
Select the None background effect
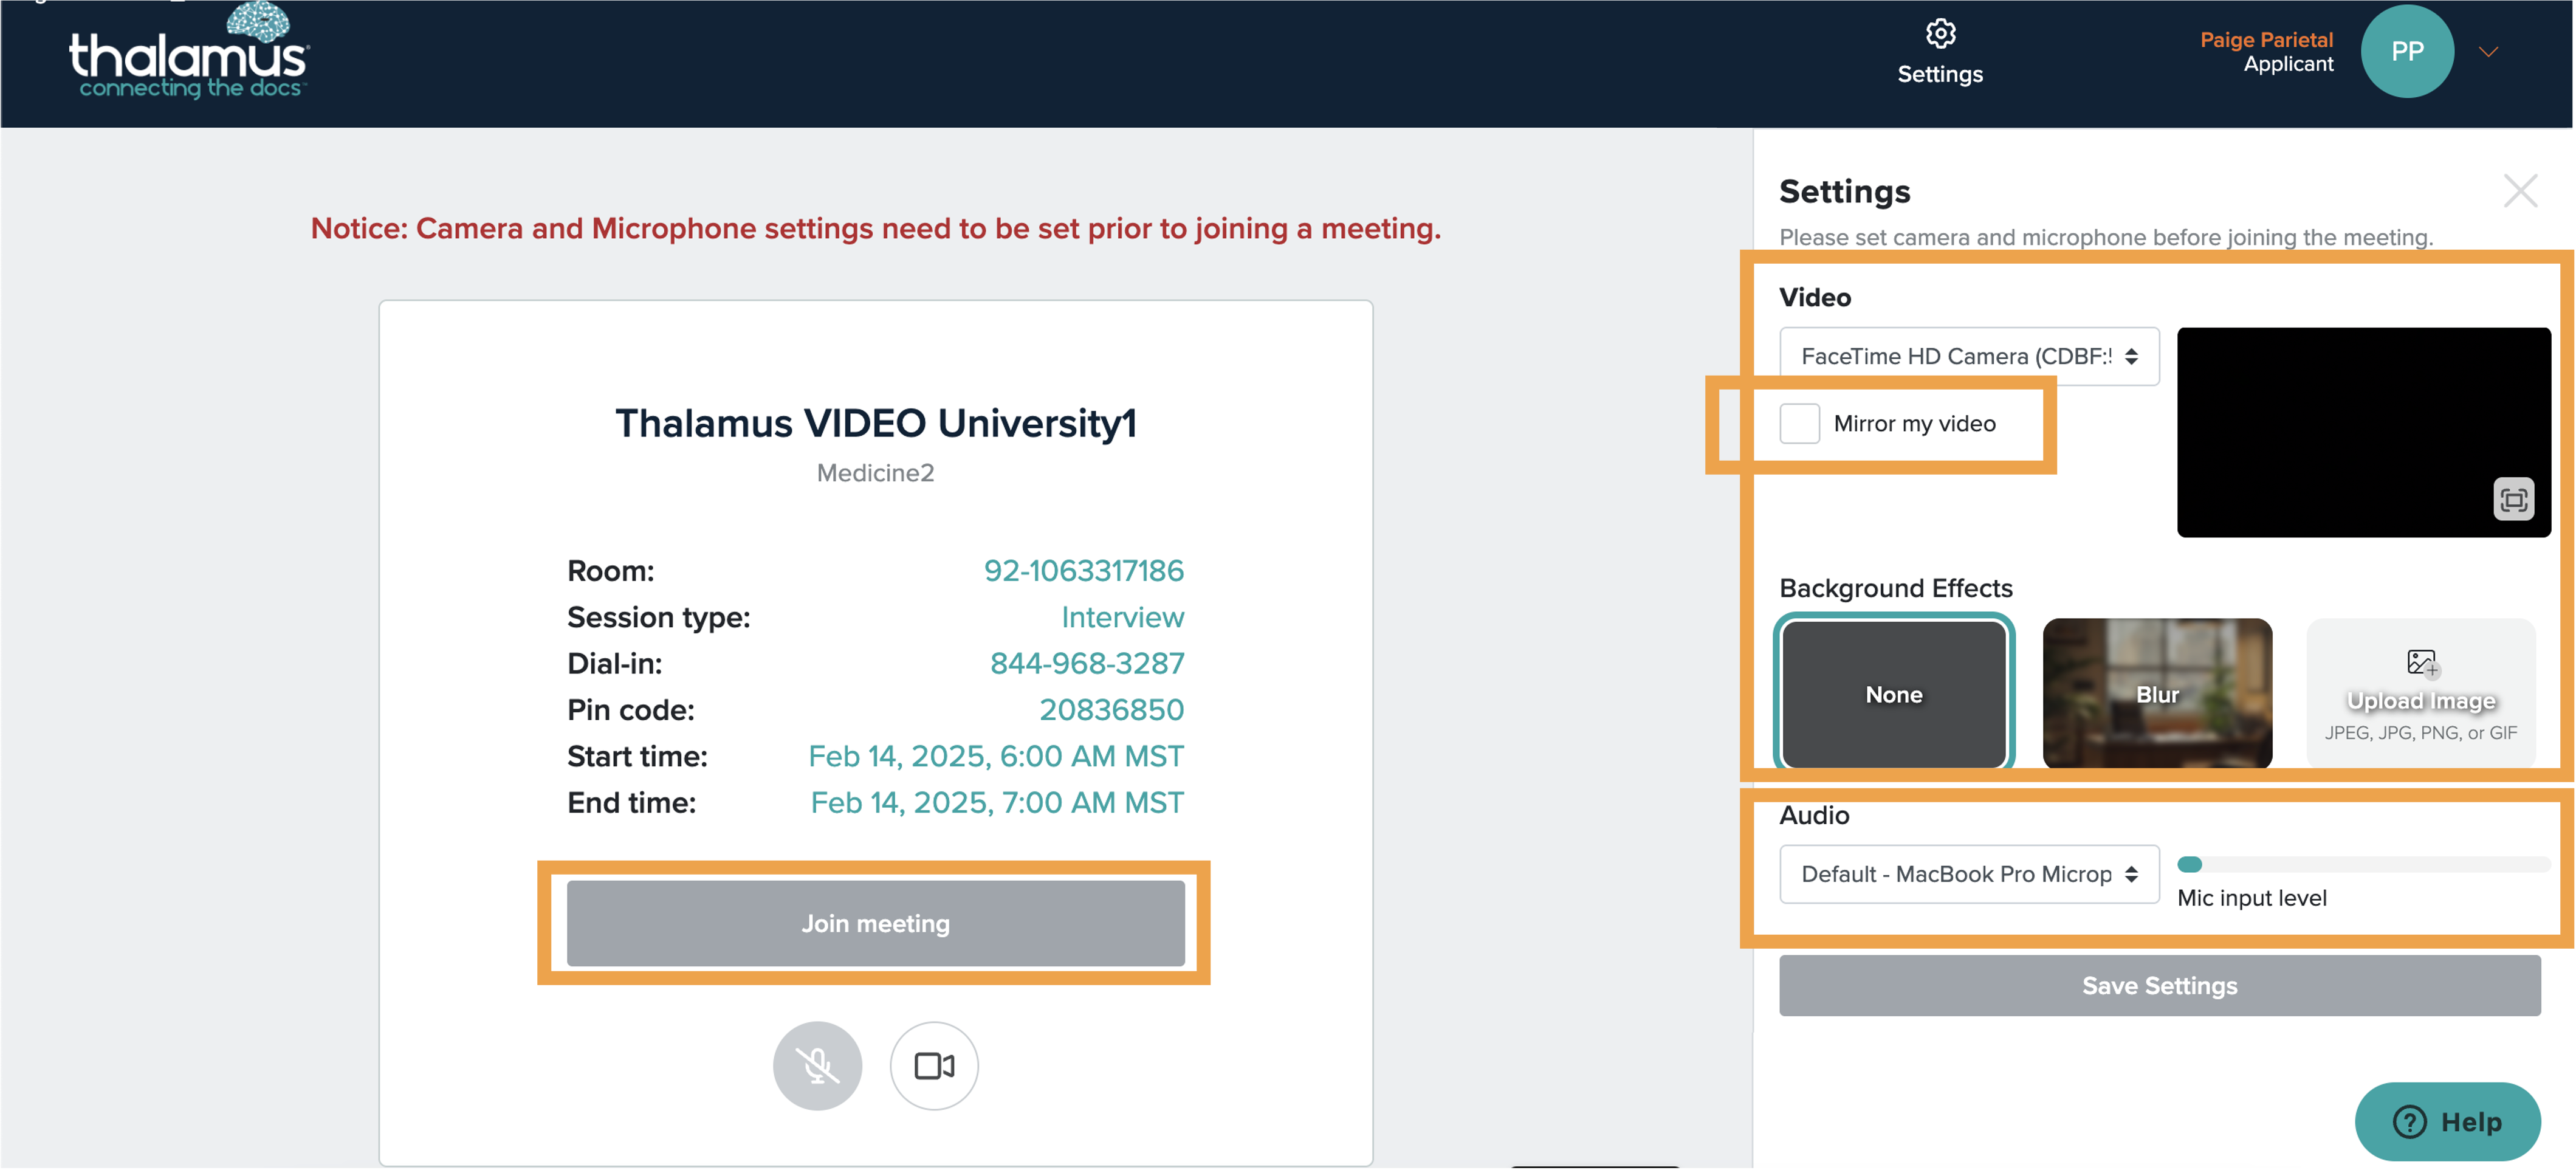(1893, 694)
